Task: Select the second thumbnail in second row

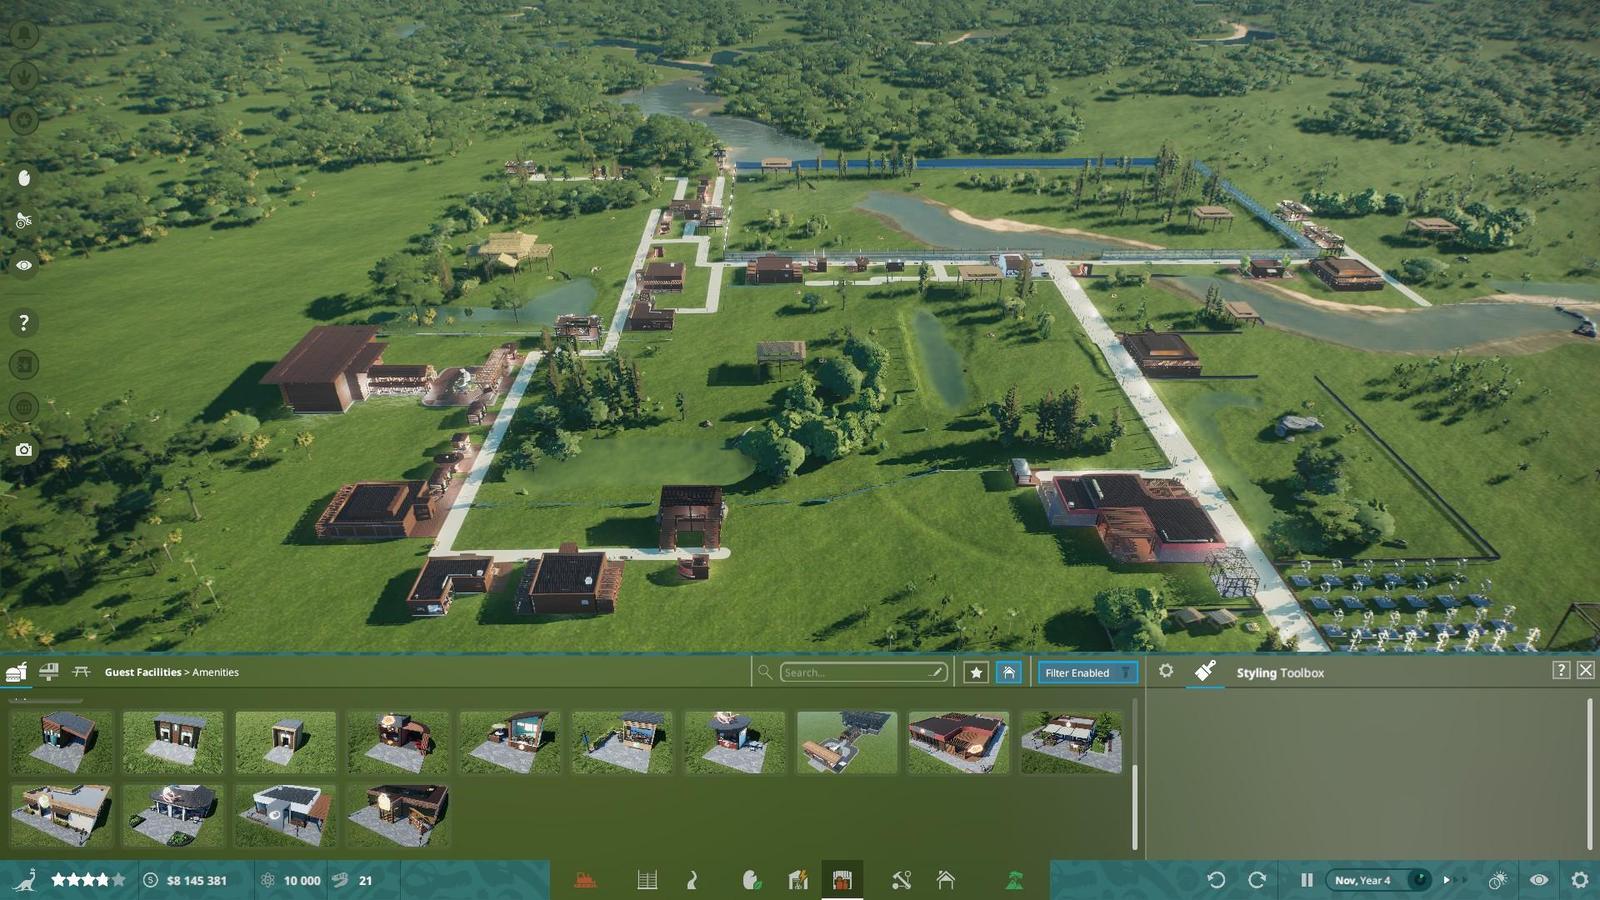Action: point(173,815)
